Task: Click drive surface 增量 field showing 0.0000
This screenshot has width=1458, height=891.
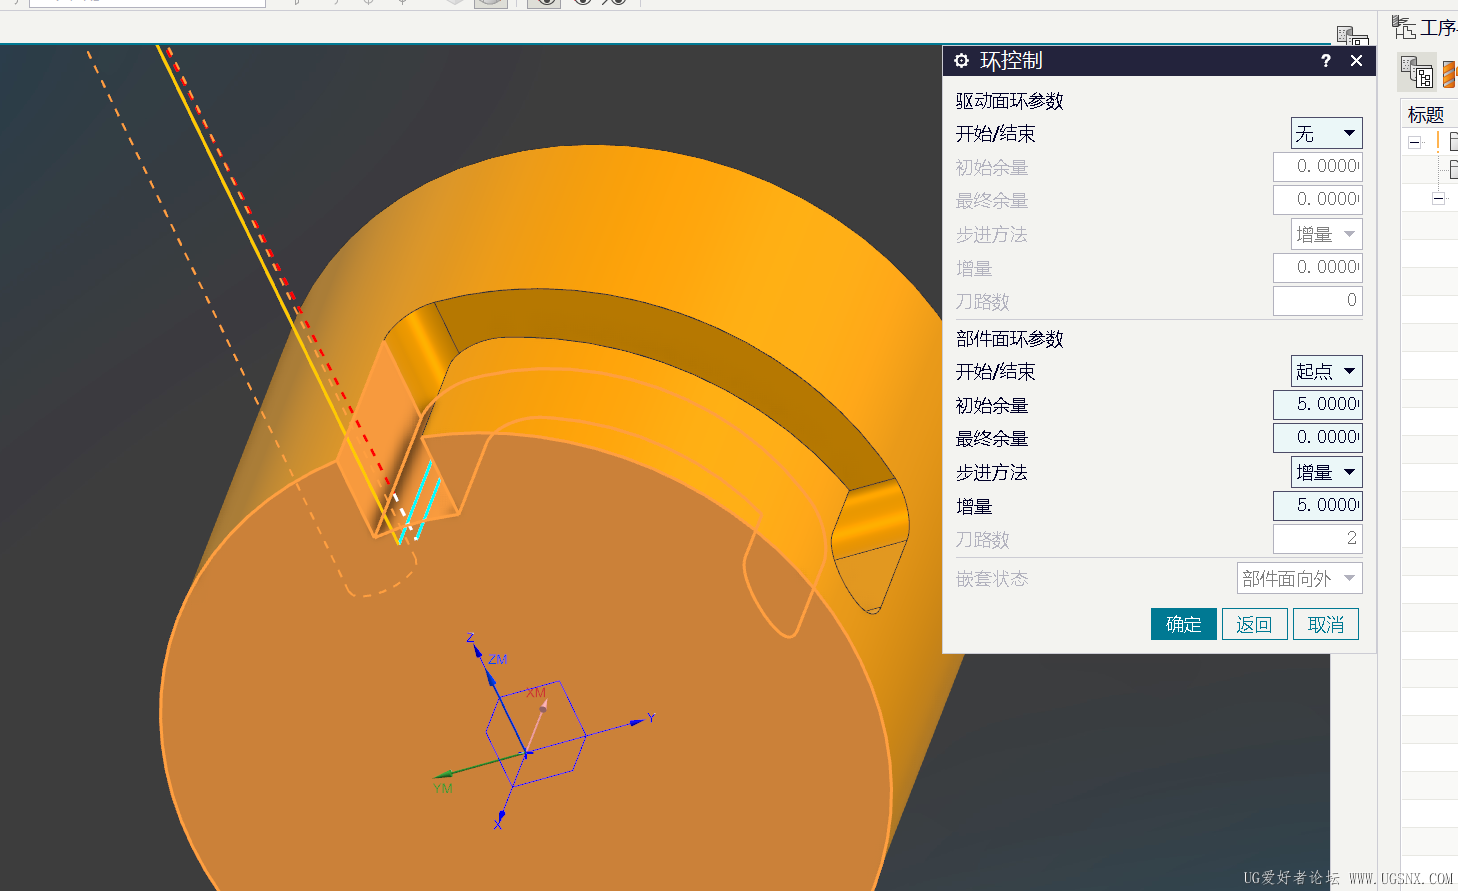Action: 1317,268
